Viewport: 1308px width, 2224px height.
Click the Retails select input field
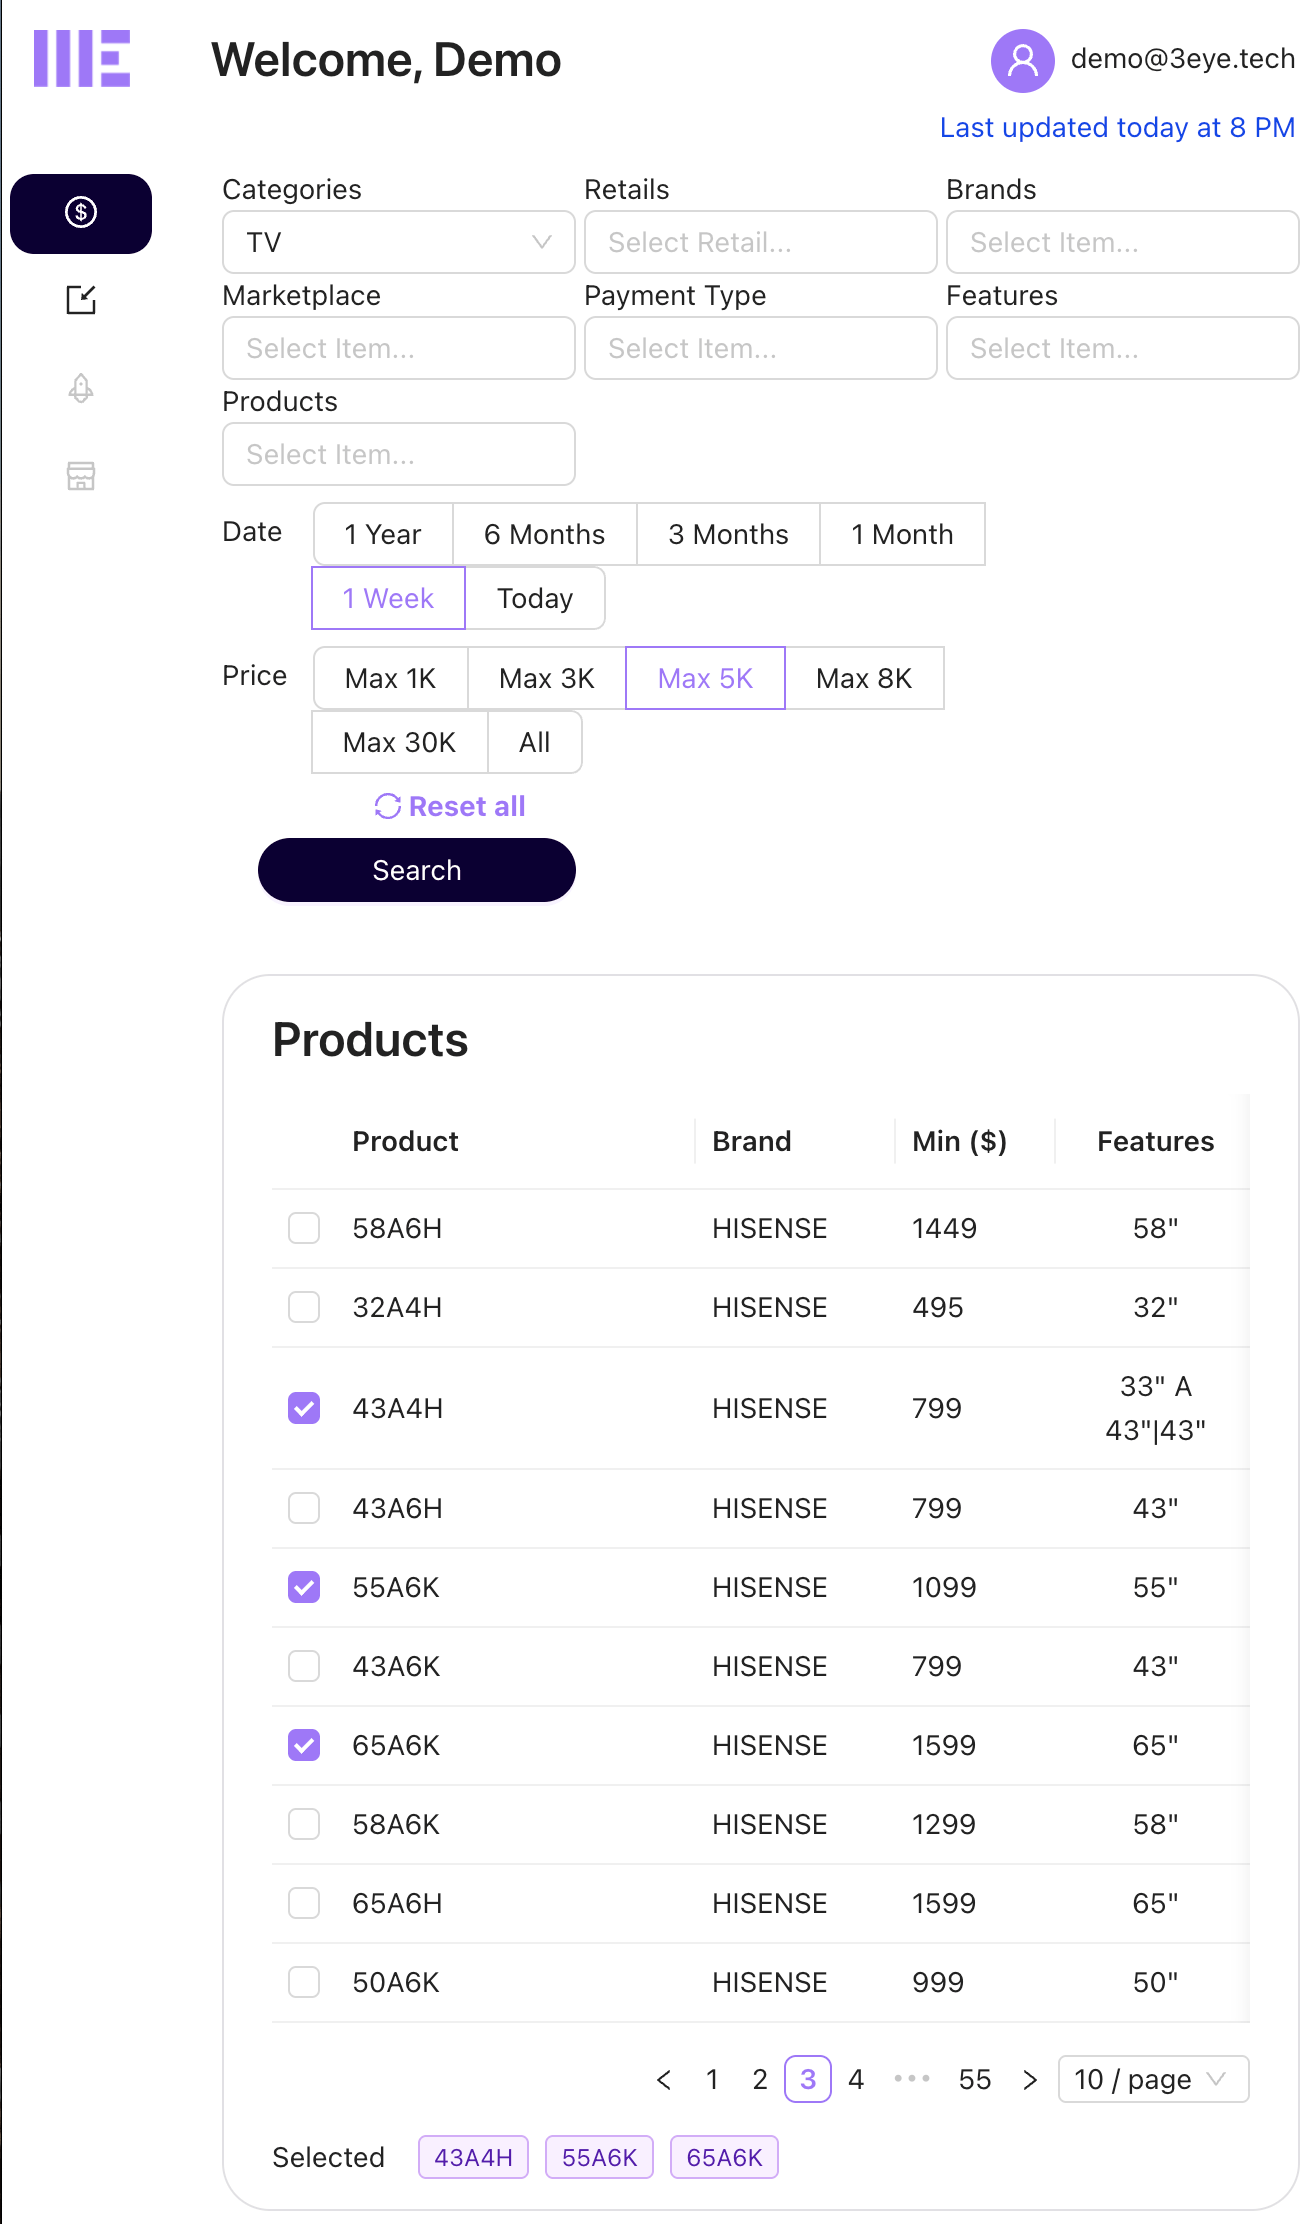pos(760,242)
